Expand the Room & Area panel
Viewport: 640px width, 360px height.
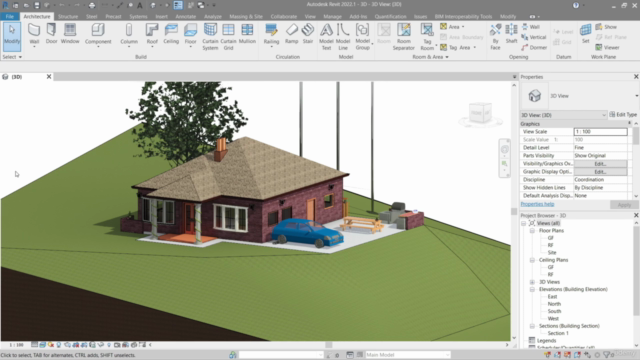tap(430, 57)
